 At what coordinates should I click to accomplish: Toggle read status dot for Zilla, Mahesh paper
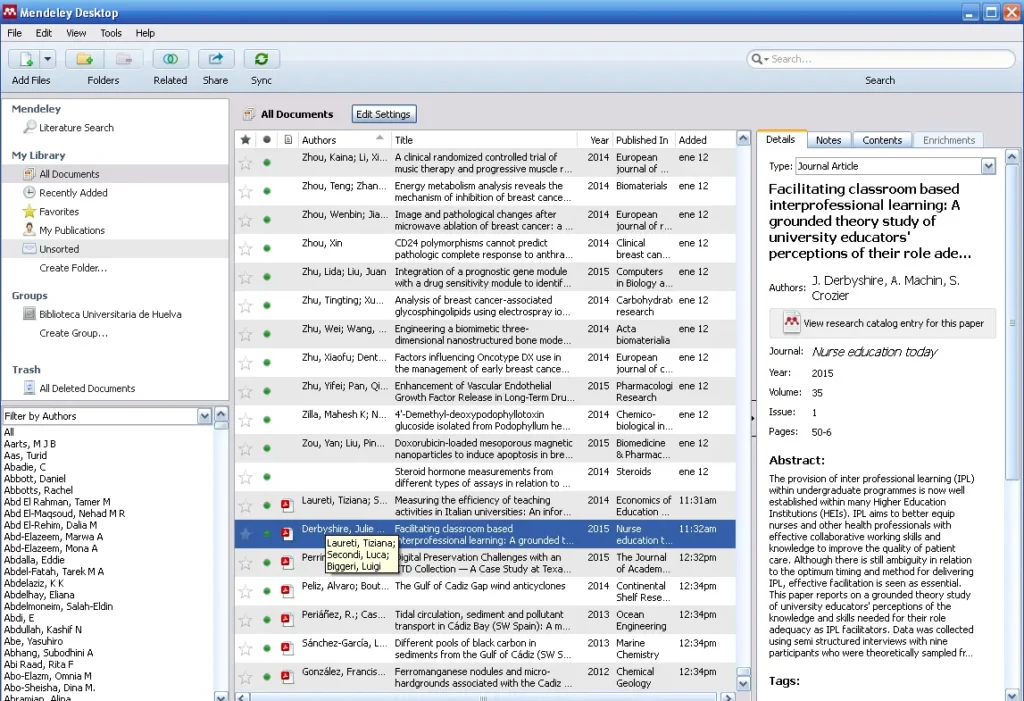click(267, 420)
